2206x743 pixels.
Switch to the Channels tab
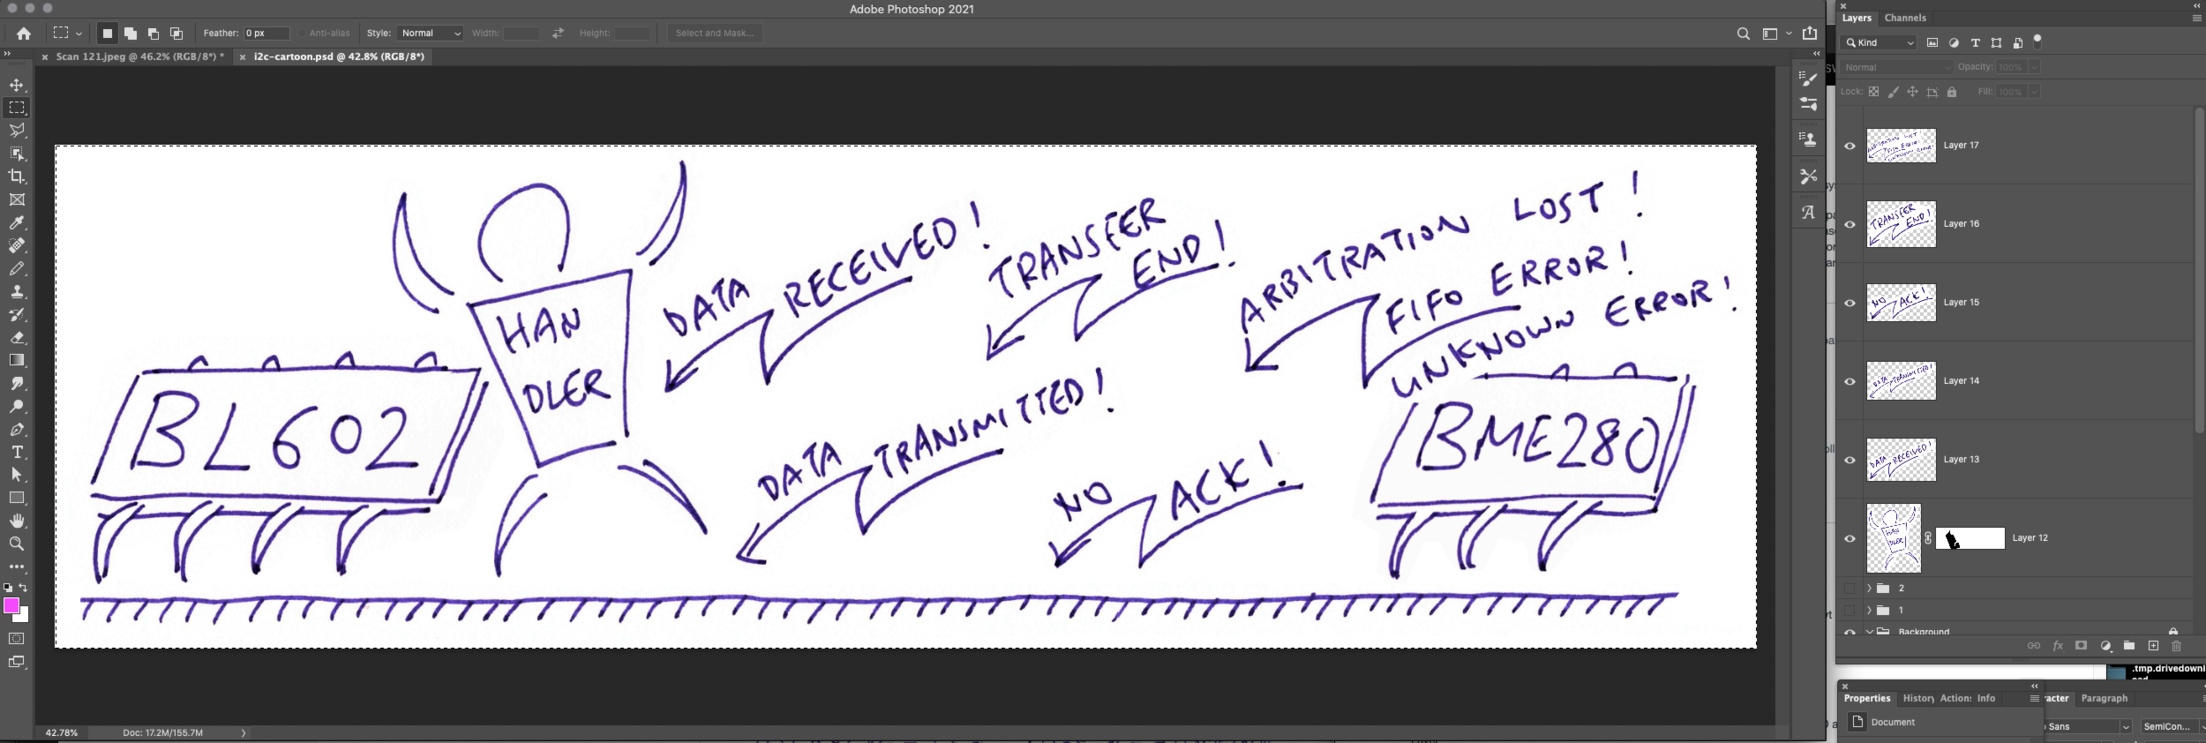point(1904,18)
